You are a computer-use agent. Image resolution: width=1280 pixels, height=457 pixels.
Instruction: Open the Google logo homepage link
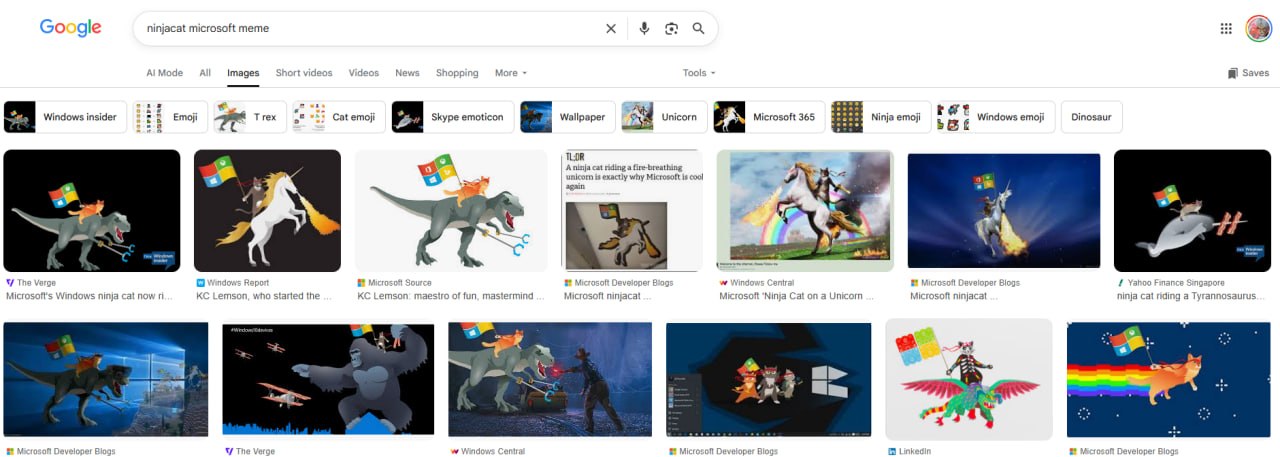70,28
